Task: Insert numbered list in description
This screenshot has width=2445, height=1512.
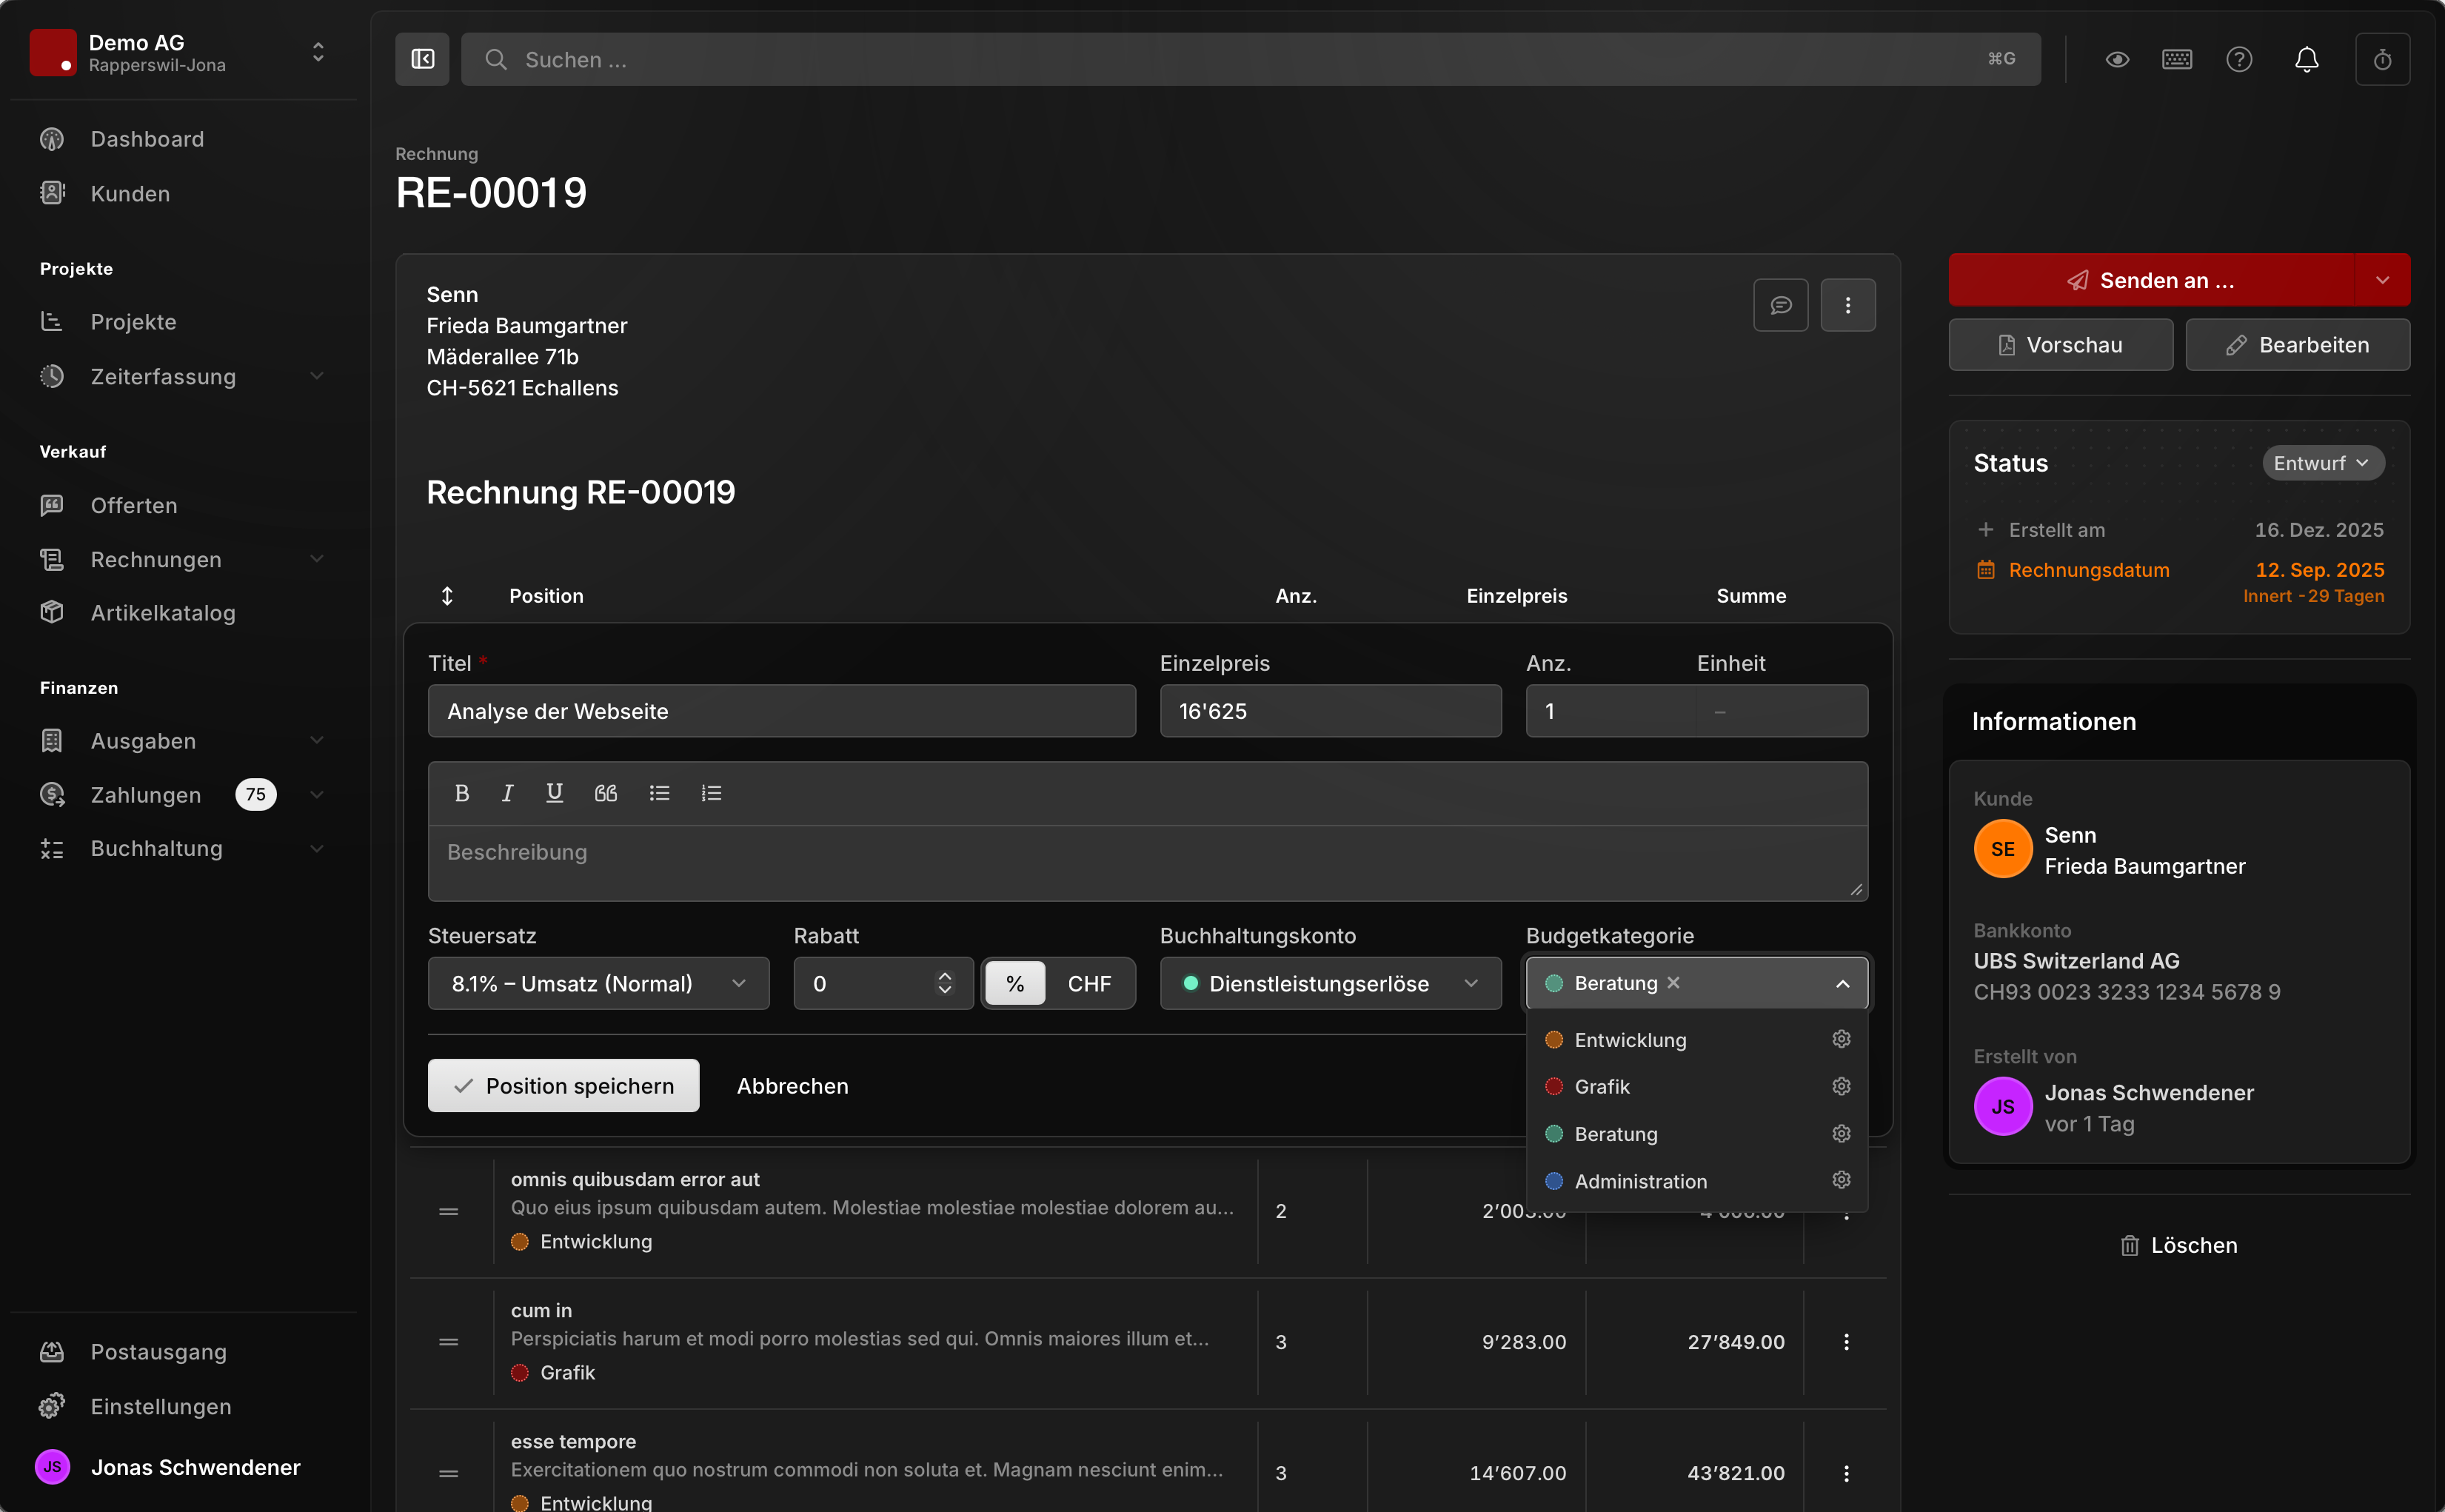Action: tap(711, 793)
